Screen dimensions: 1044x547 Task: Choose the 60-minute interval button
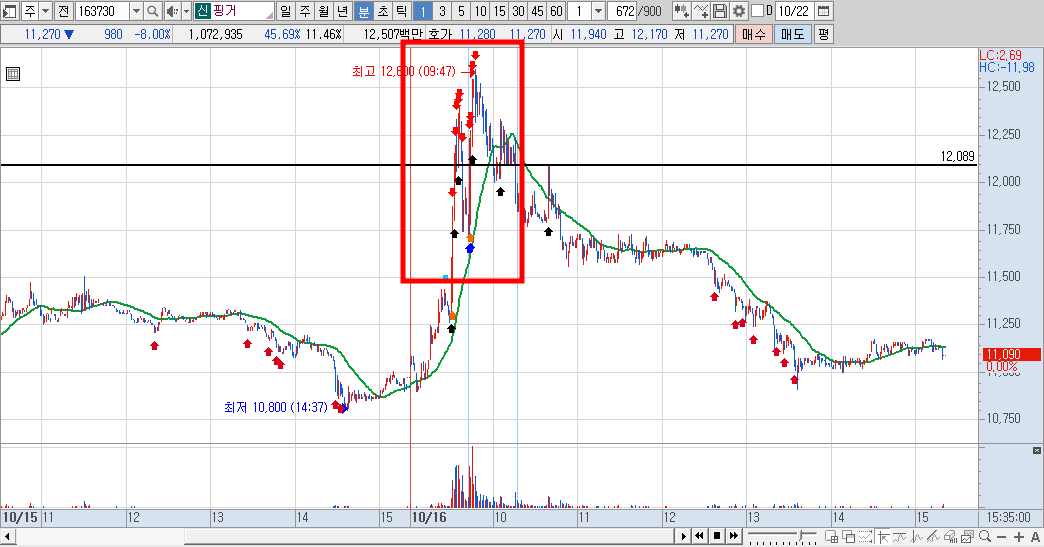tap(557, 11)
